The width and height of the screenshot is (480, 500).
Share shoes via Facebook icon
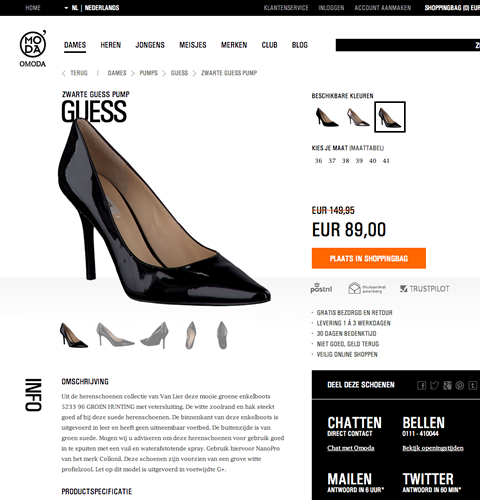[422, 386]
